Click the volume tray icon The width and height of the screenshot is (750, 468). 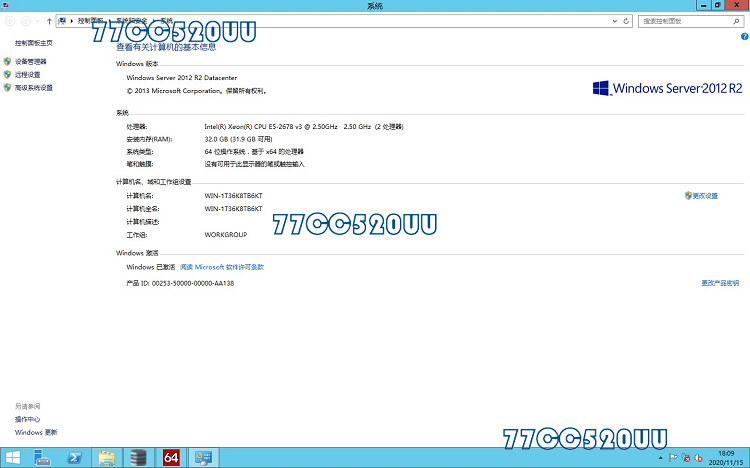pos(698,458)
